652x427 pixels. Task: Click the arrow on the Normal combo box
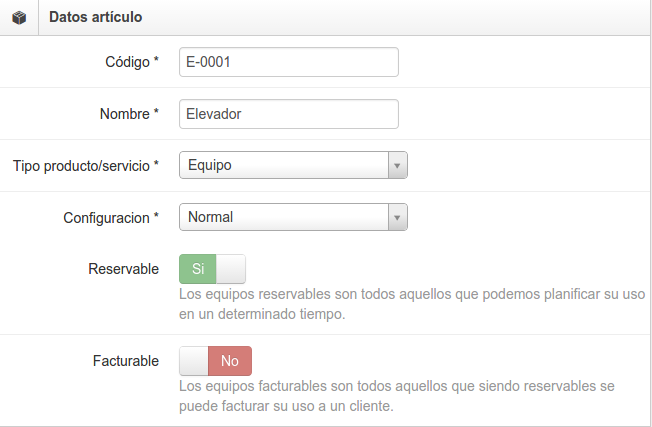398,217
